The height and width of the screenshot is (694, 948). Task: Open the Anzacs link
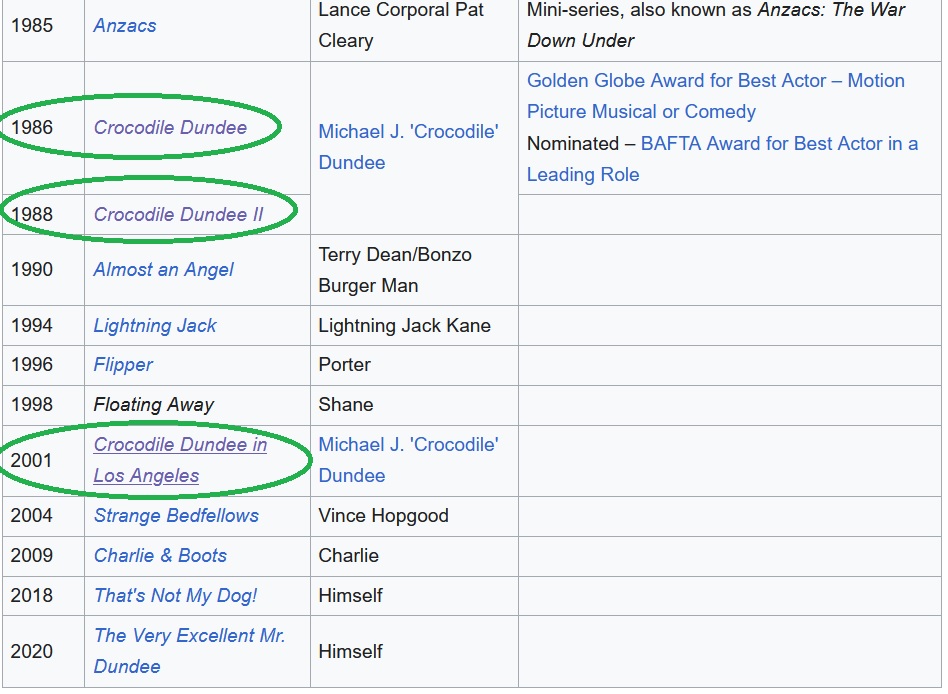point(125,25)
